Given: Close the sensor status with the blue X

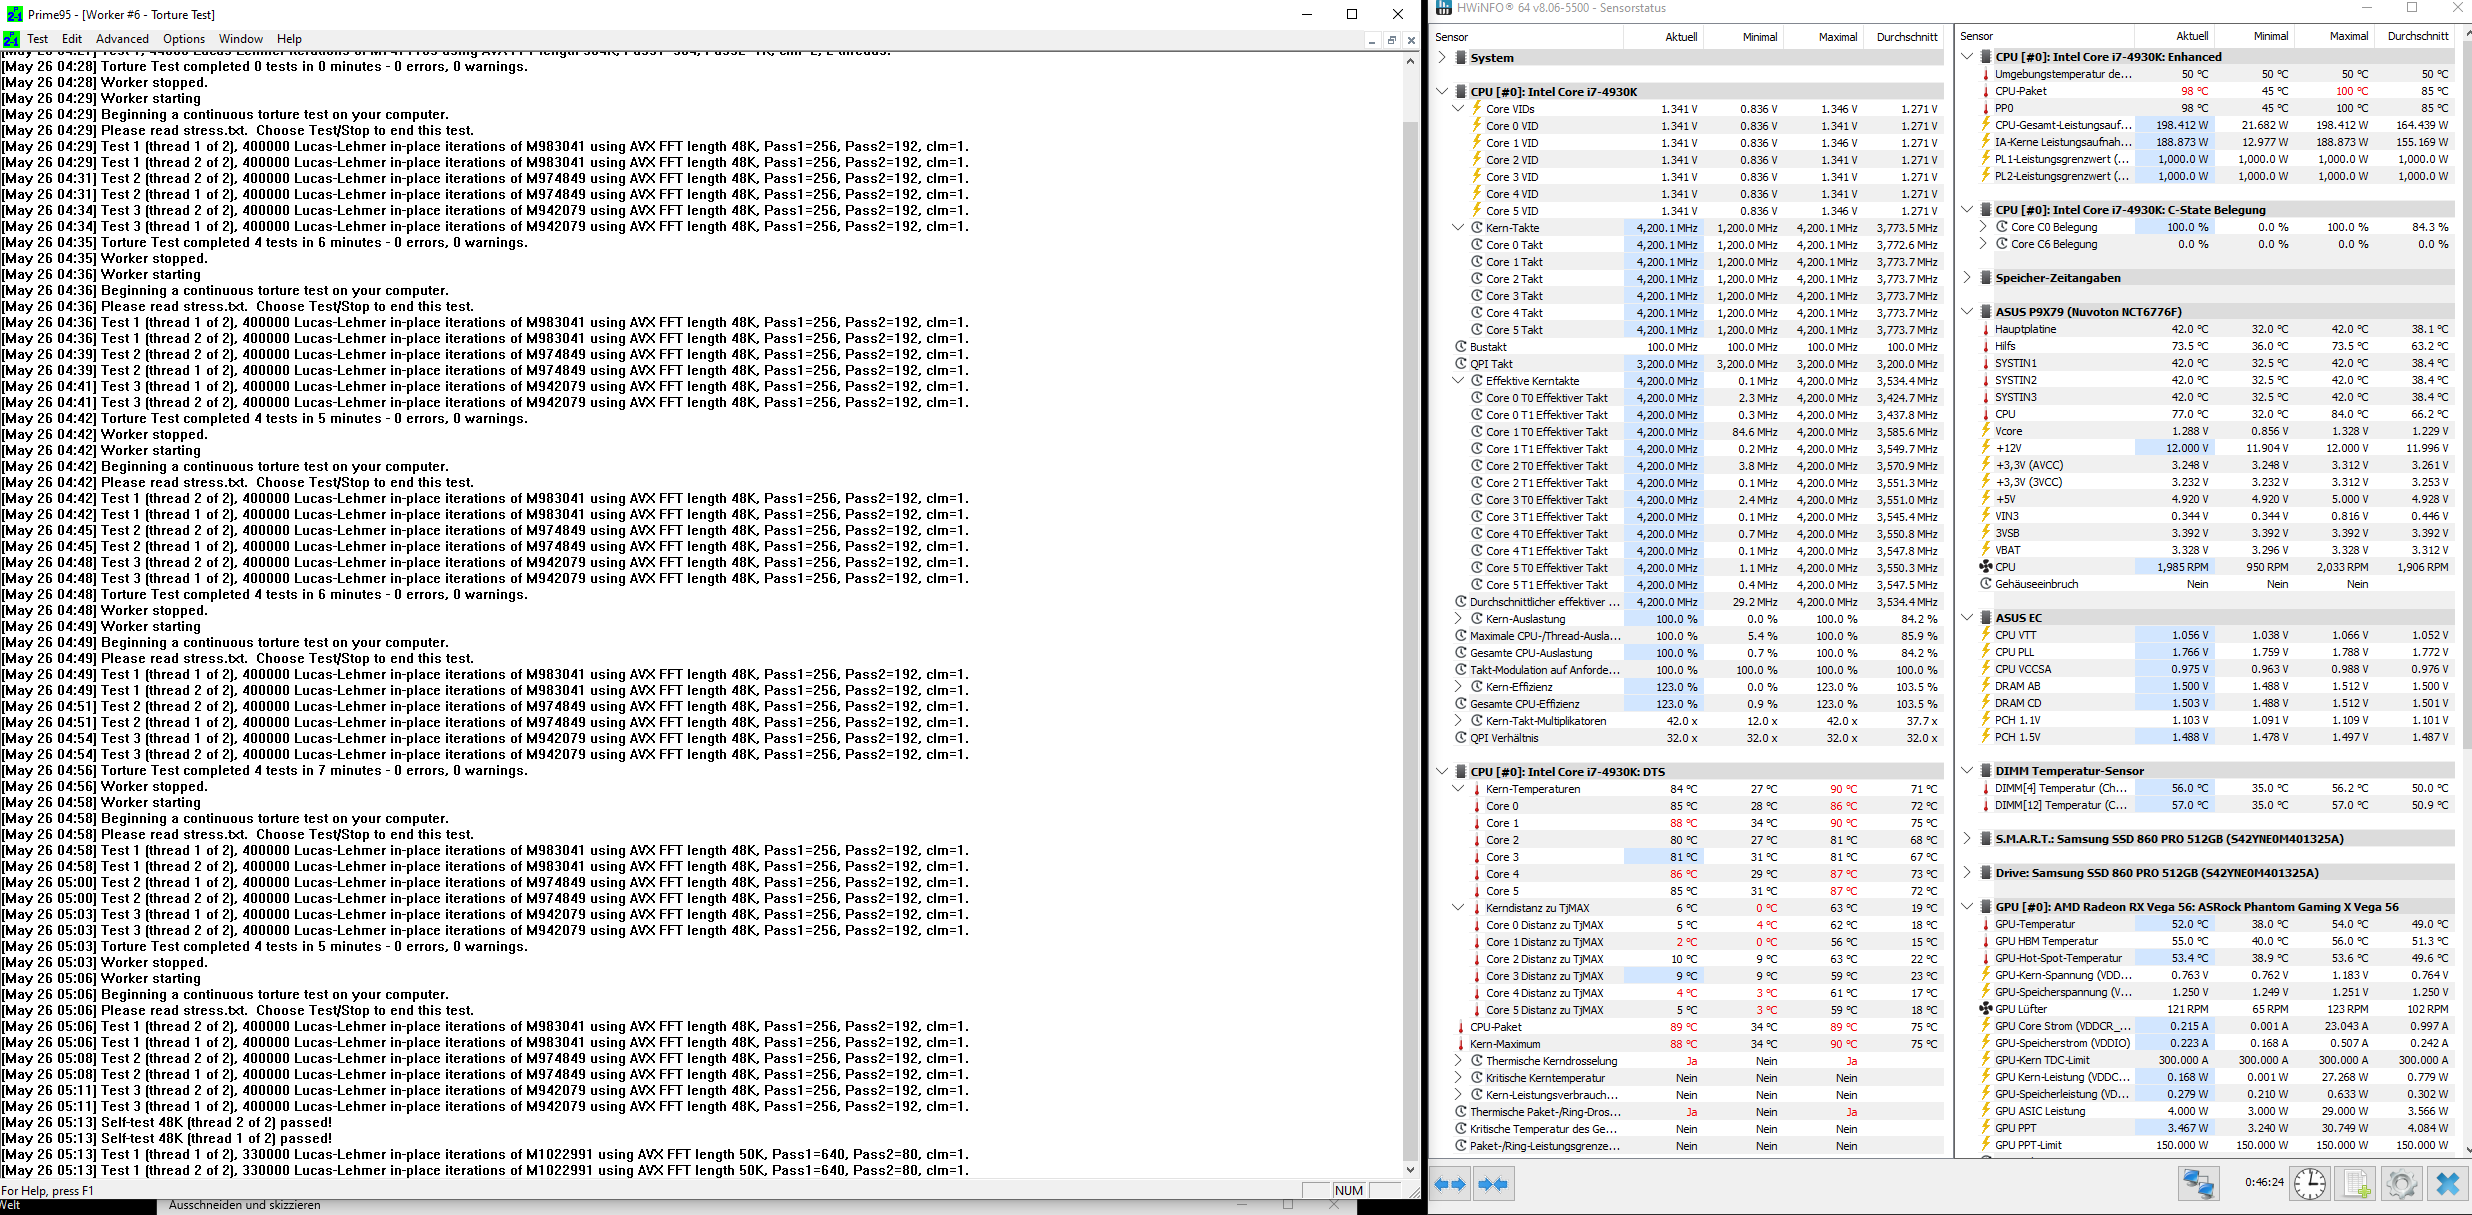Looking at the screenshot, I should [2447, 1184].
